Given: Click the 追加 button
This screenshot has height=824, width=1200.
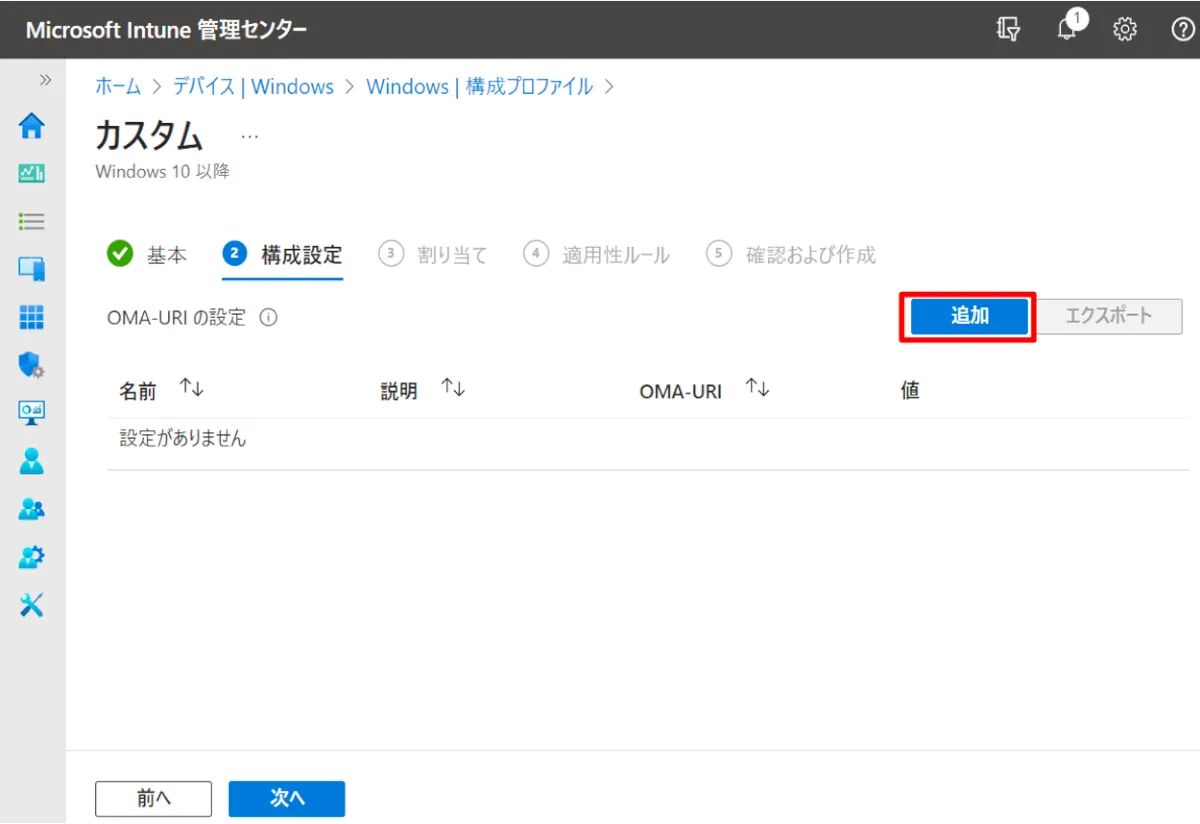Looking at the screenshot, I should point(969,316).
